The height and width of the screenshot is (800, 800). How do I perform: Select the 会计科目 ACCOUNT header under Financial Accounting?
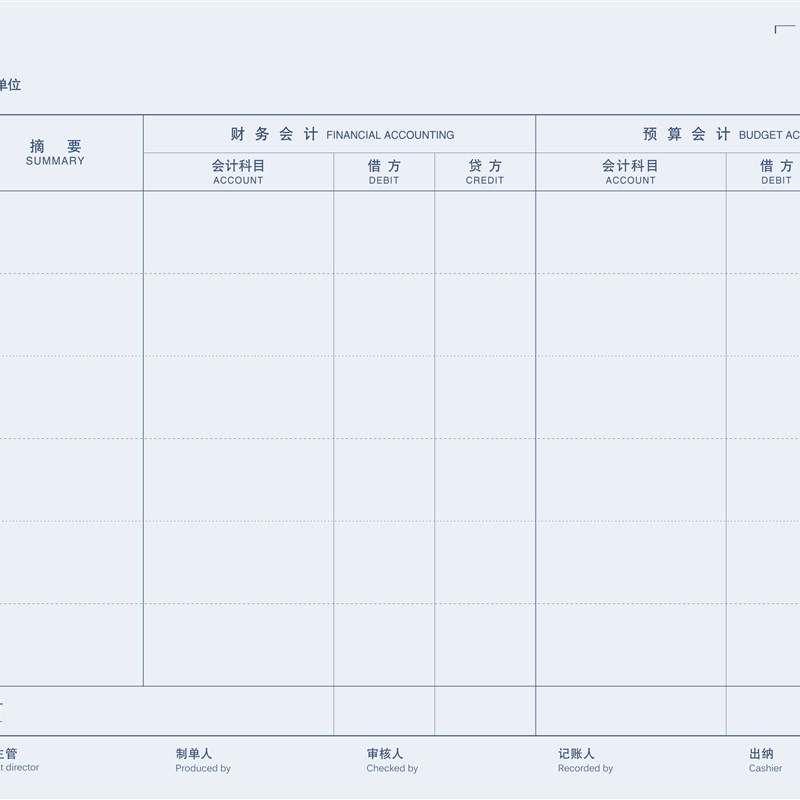pos(238,172)
